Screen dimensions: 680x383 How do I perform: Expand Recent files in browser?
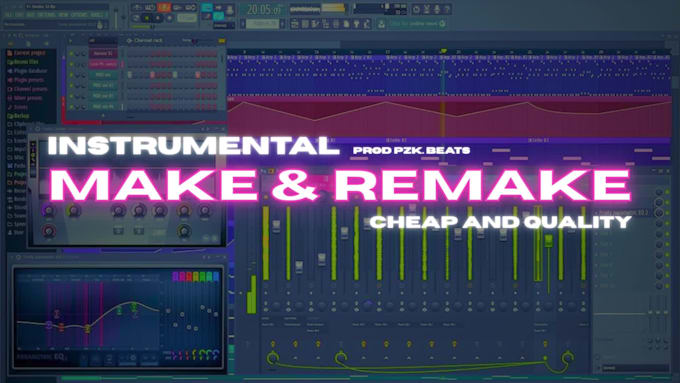point(23,62)
